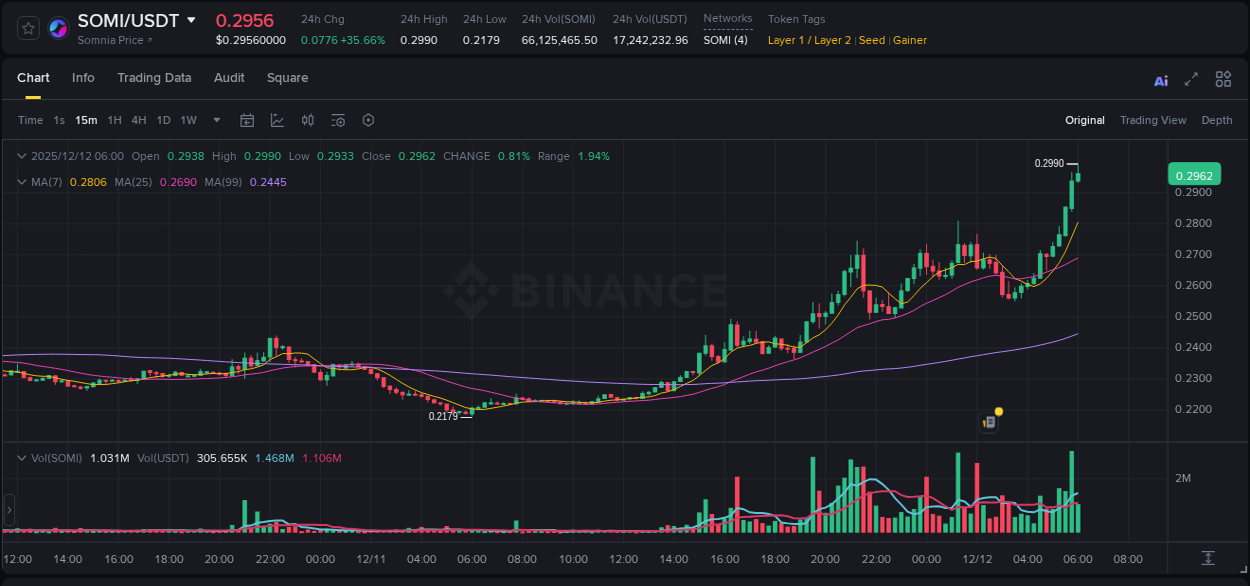Select the candlestick style icon
Viewport: 1250px width, 586px height.
pos(307,120)
